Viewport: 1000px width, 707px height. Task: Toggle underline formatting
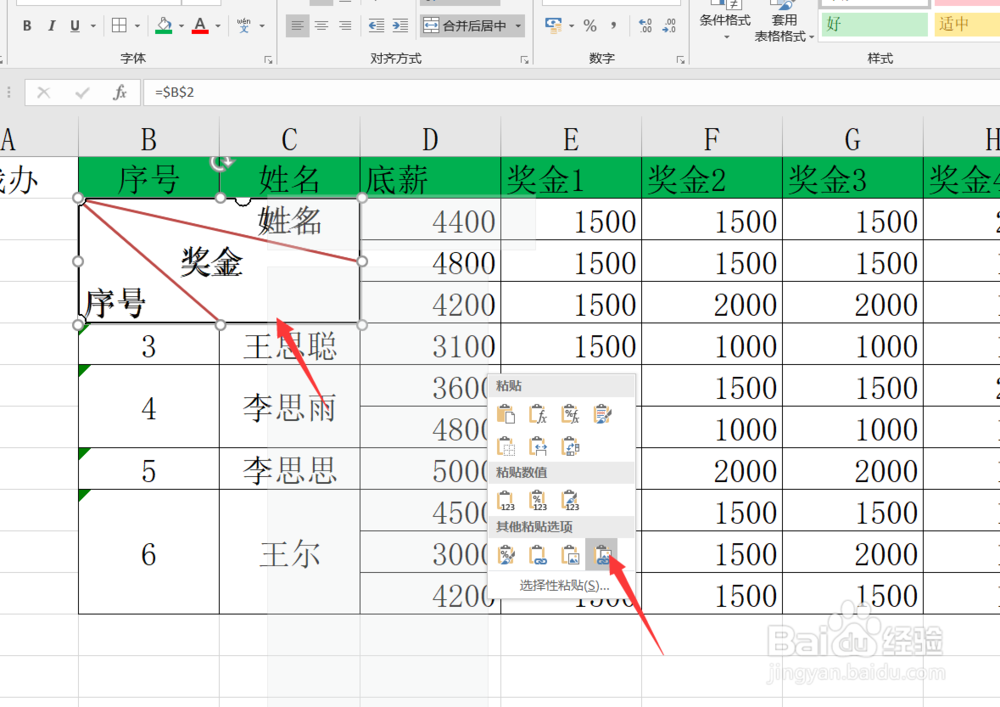point(75,26)
